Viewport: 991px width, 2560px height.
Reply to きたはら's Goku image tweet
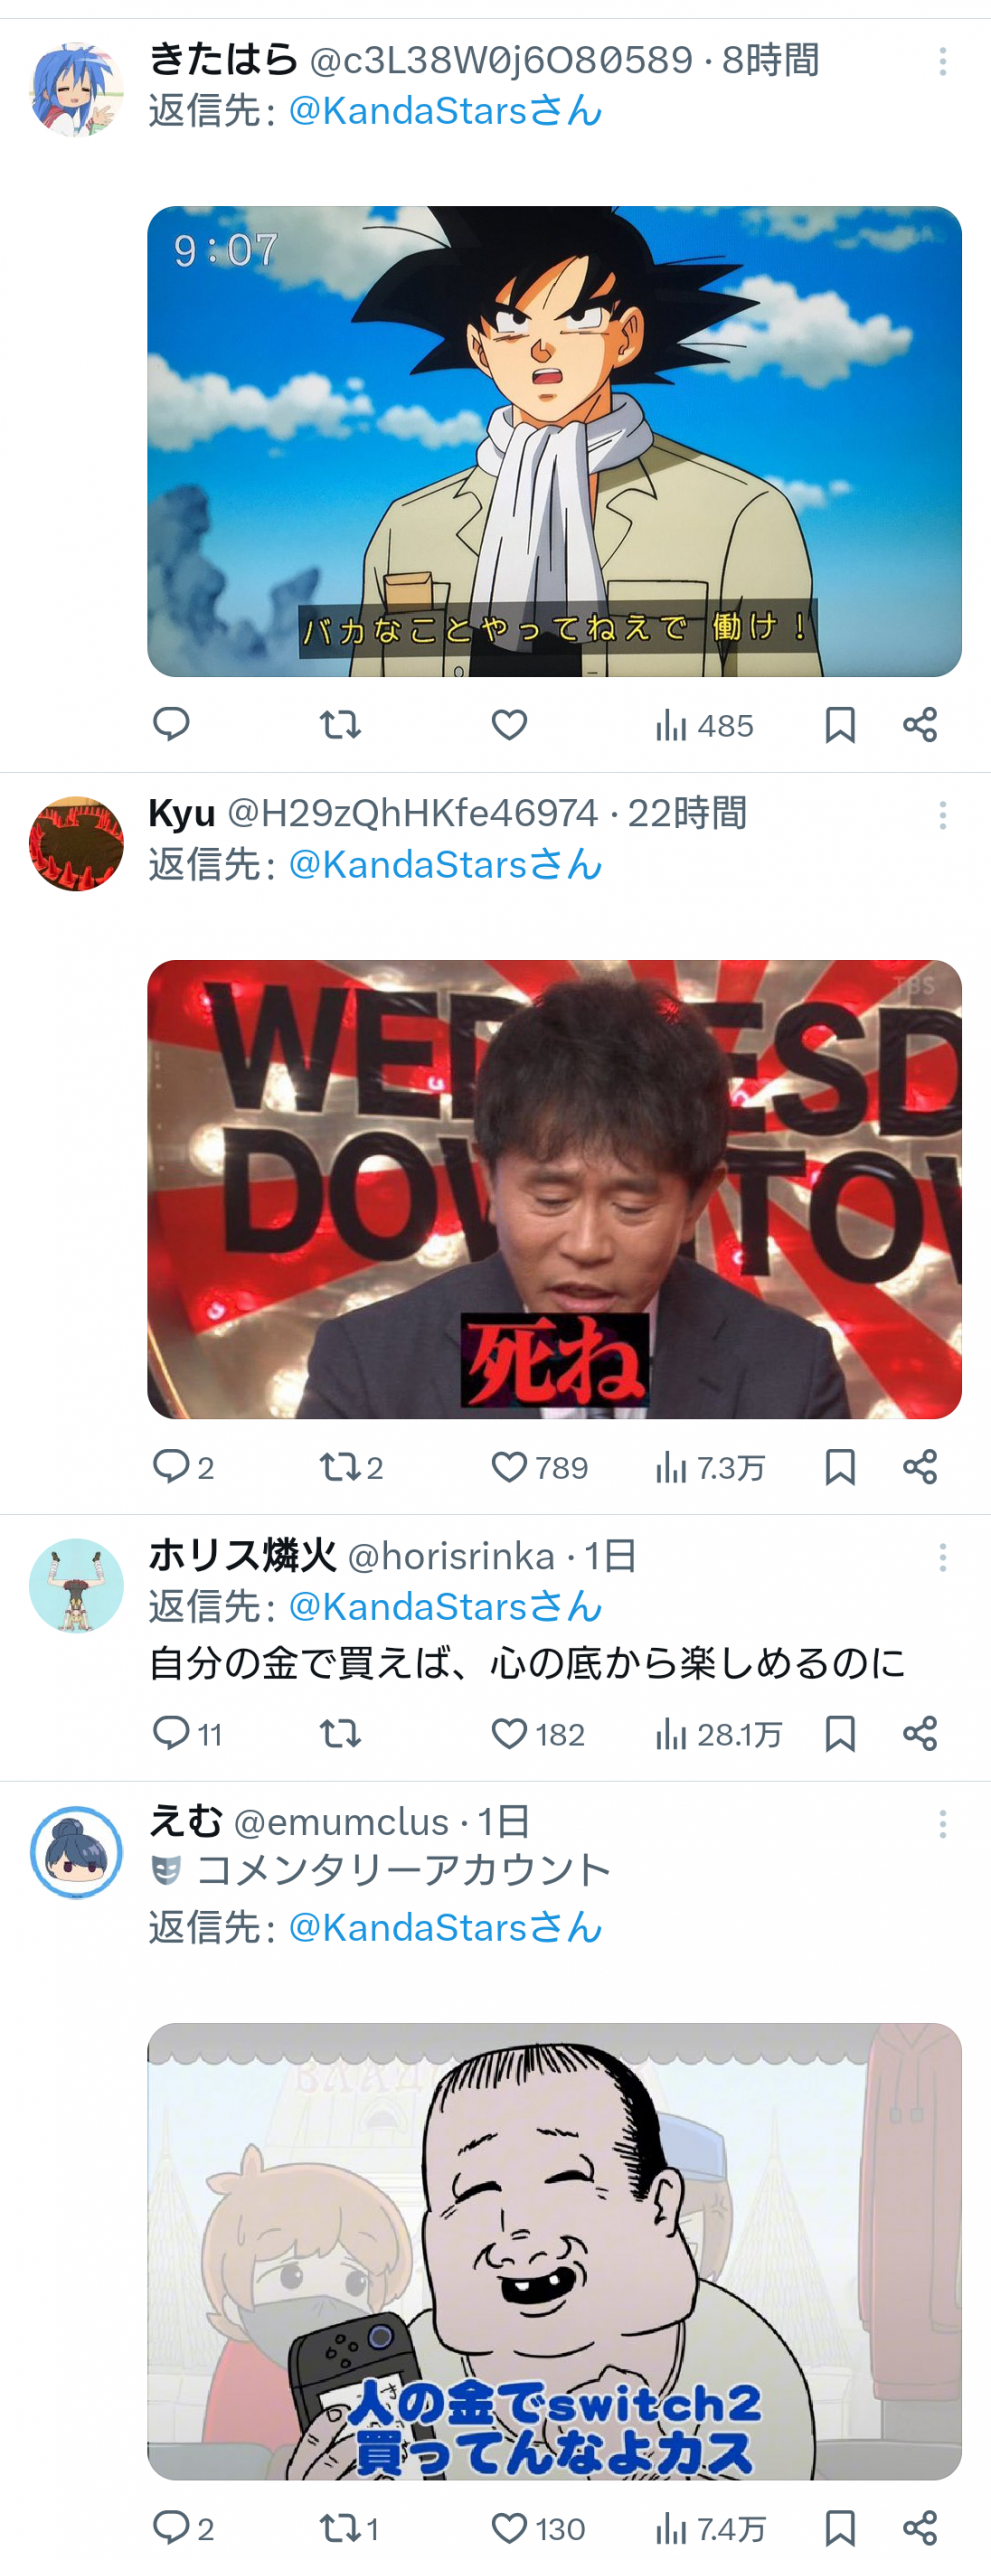tap(171, 724)
